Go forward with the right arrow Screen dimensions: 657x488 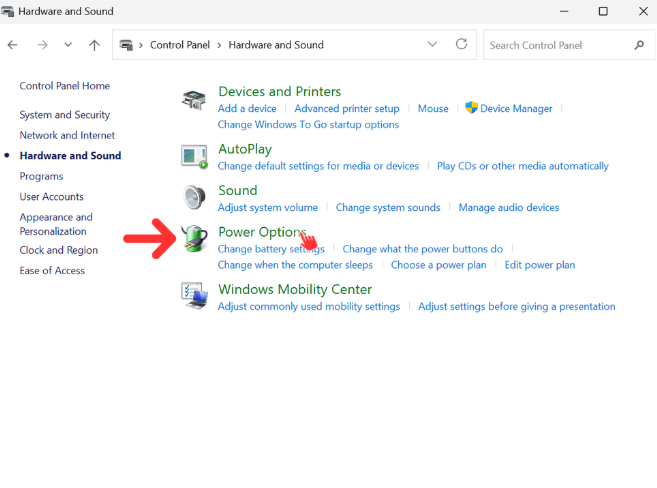tap(42, 44)
